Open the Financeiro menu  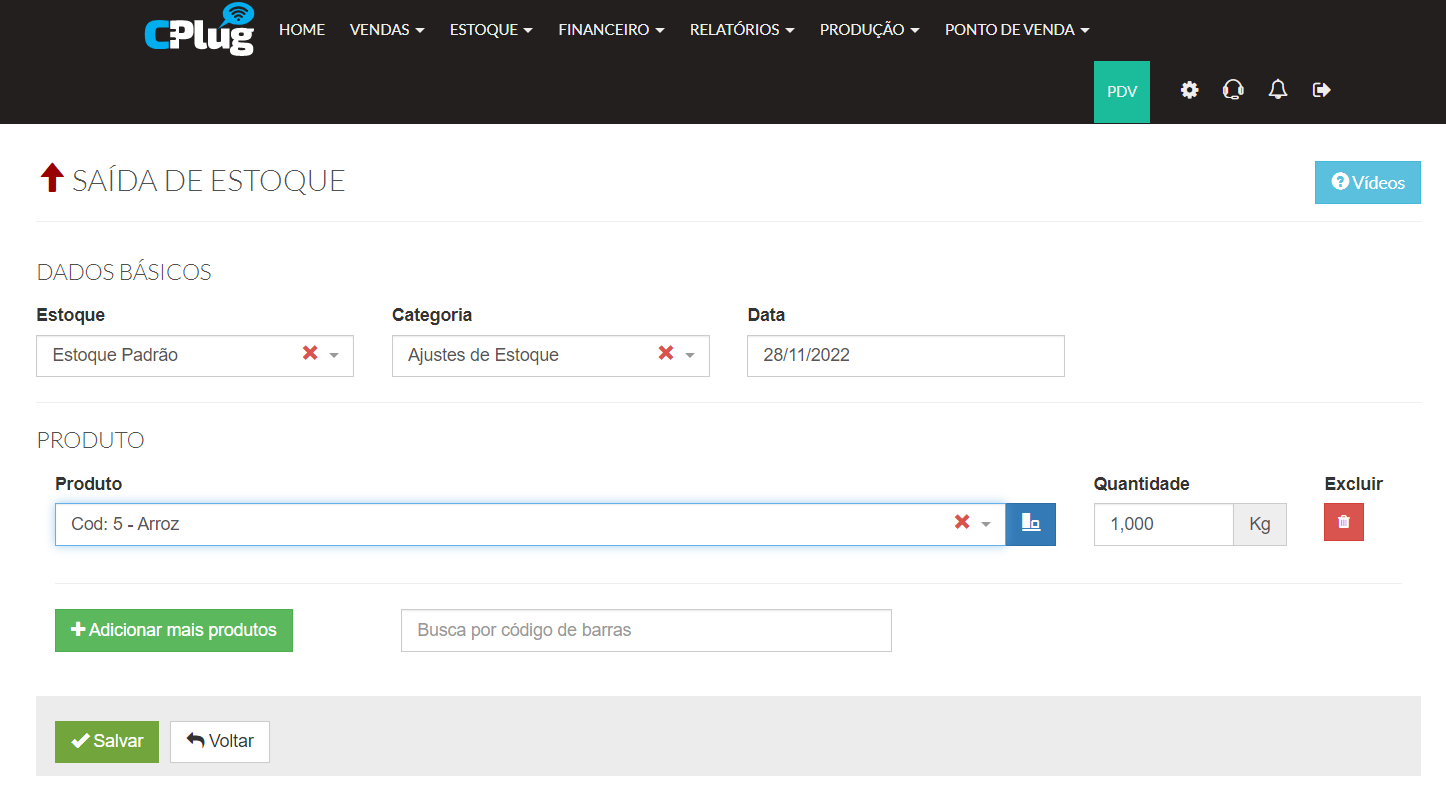[x=611, y=30]
